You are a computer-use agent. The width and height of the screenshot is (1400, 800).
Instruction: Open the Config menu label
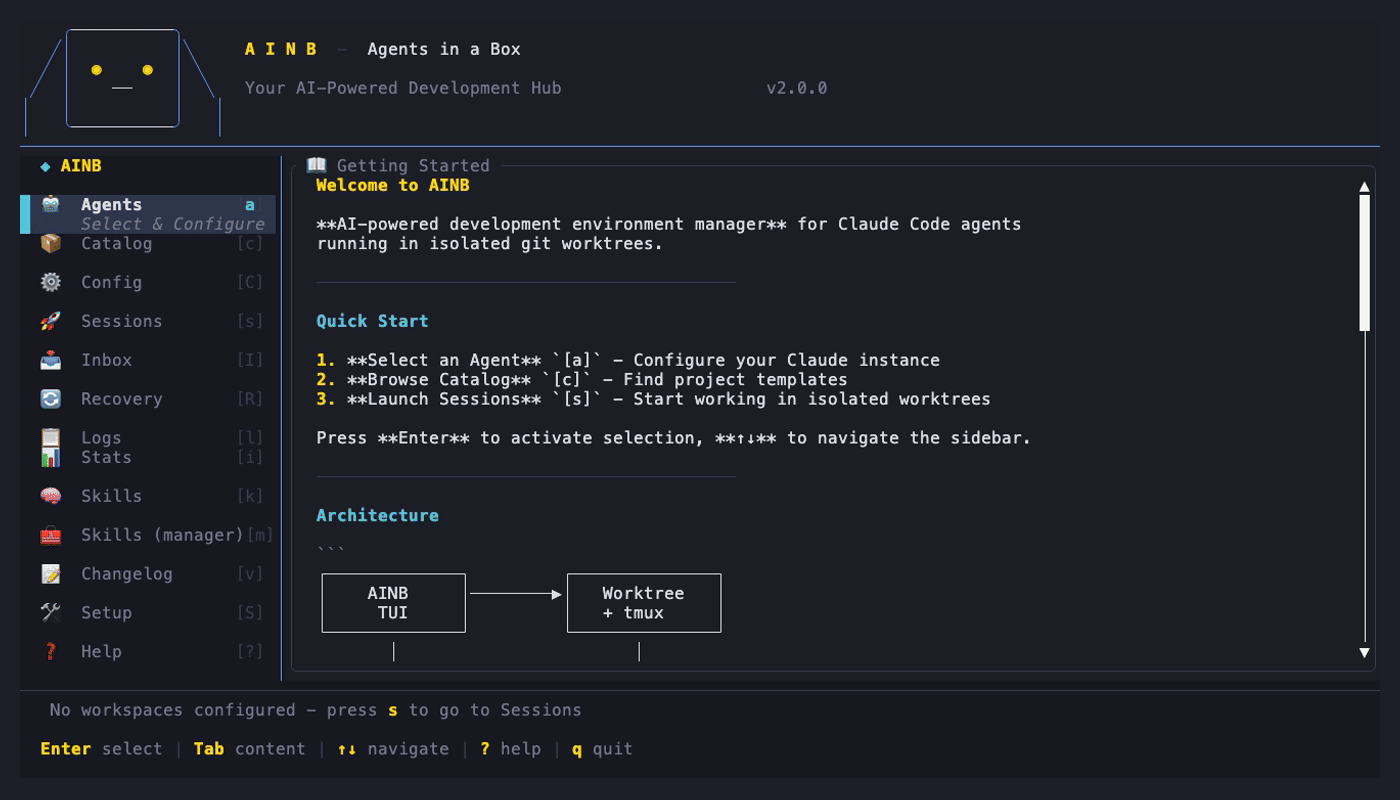(x=112, y=282)
